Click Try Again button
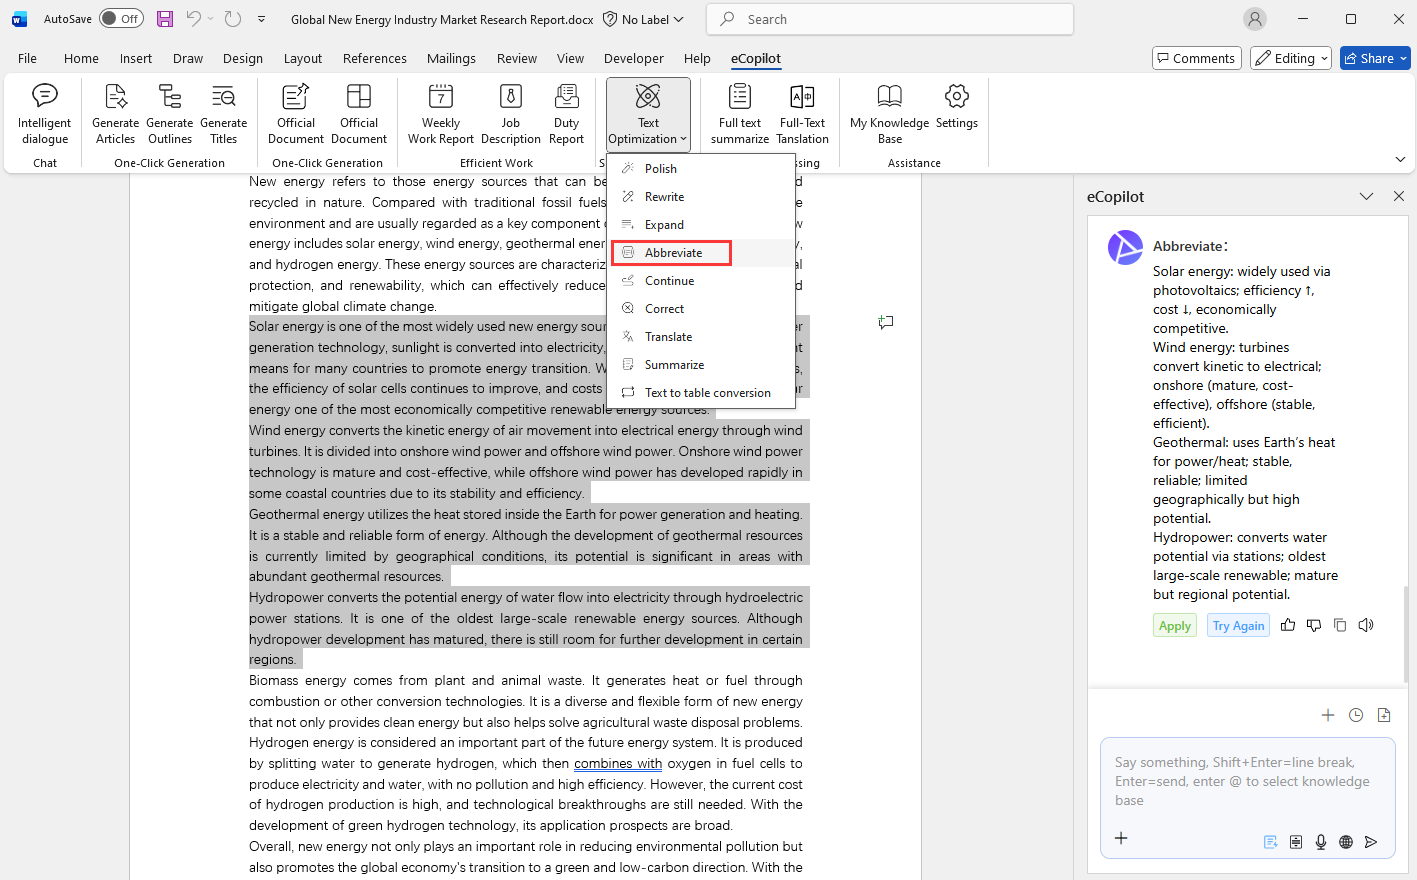Image resolution: width=1417 pixels, height=880 pixels. click(1238, 626)
